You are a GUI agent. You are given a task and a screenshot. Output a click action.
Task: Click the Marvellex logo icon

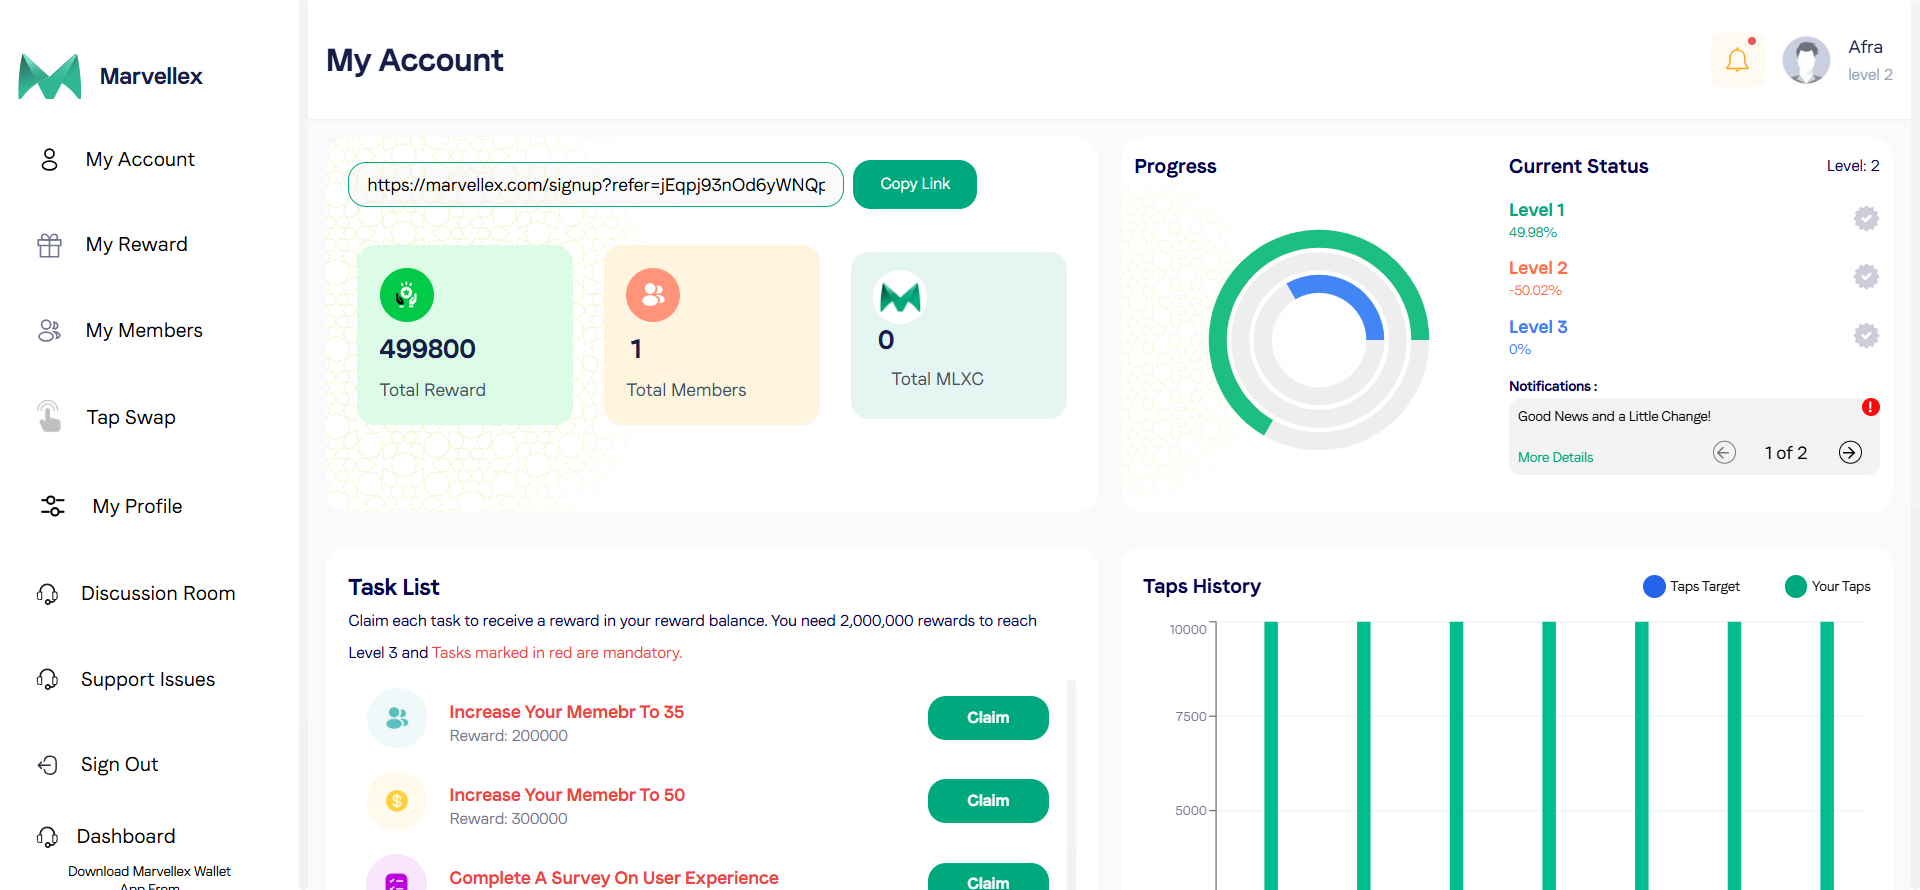tap(50, 77)
